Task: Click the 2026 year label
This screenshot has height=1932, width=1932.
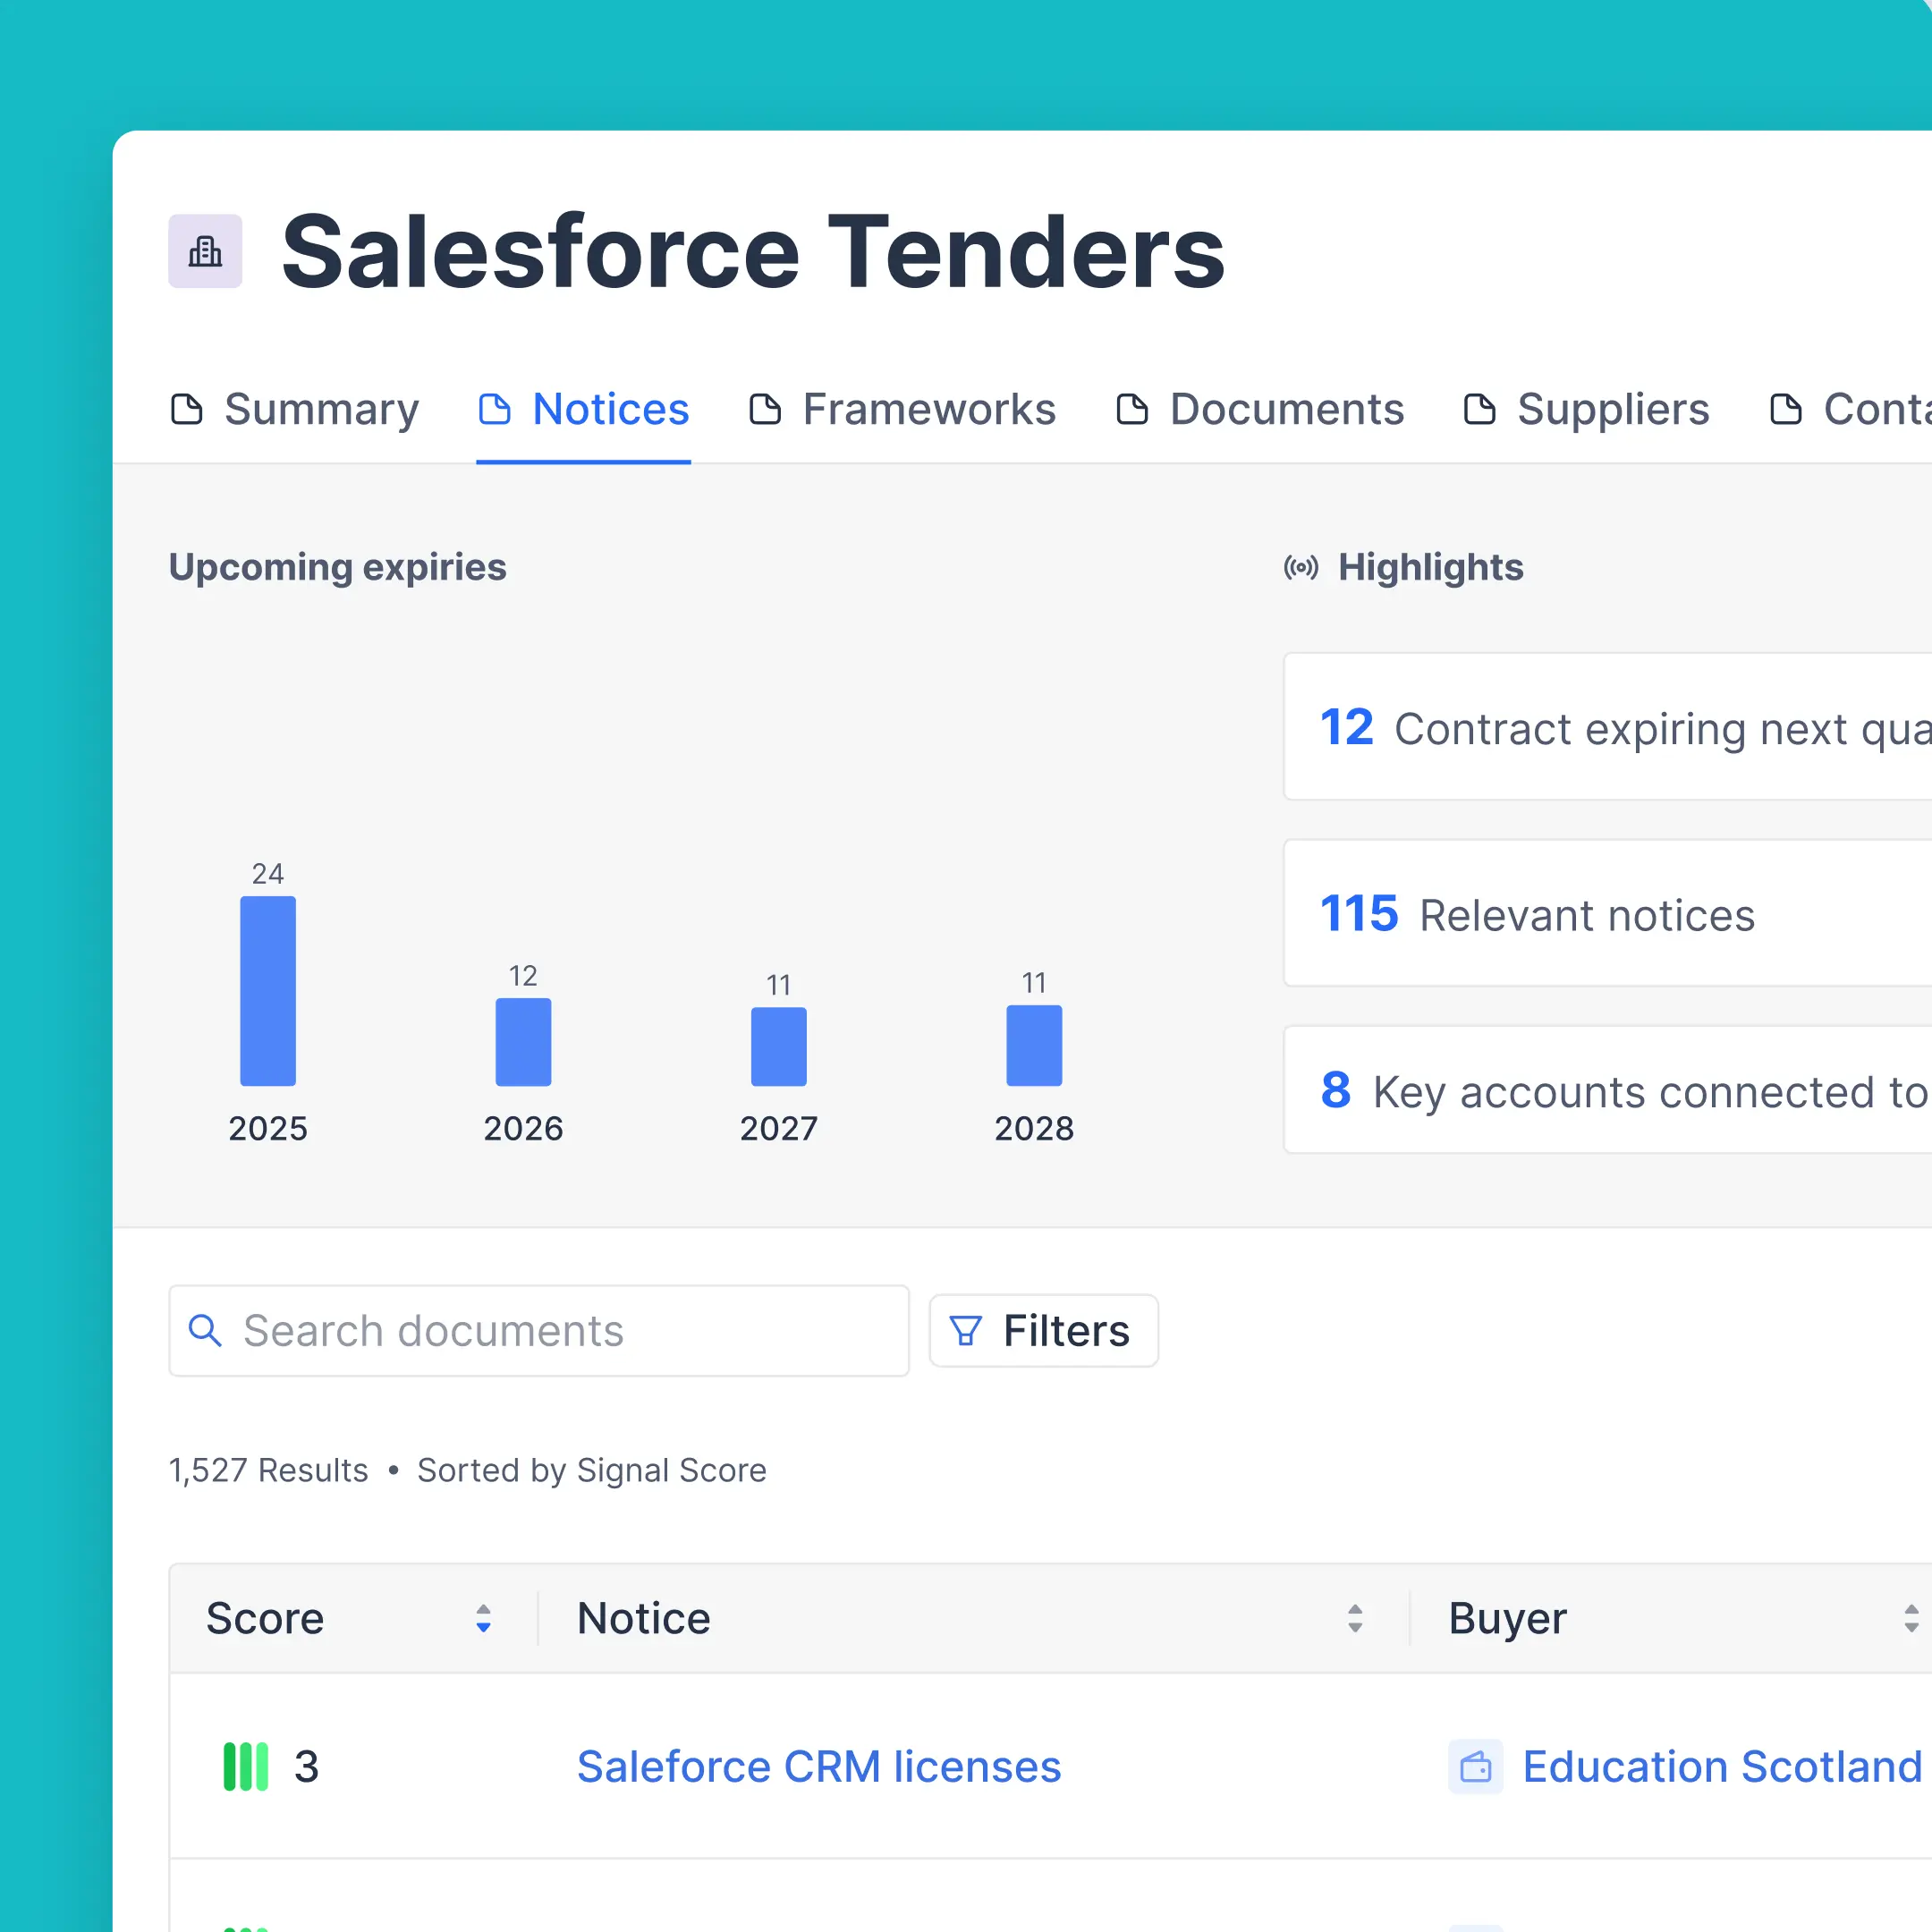Action: coord(523,1128)
